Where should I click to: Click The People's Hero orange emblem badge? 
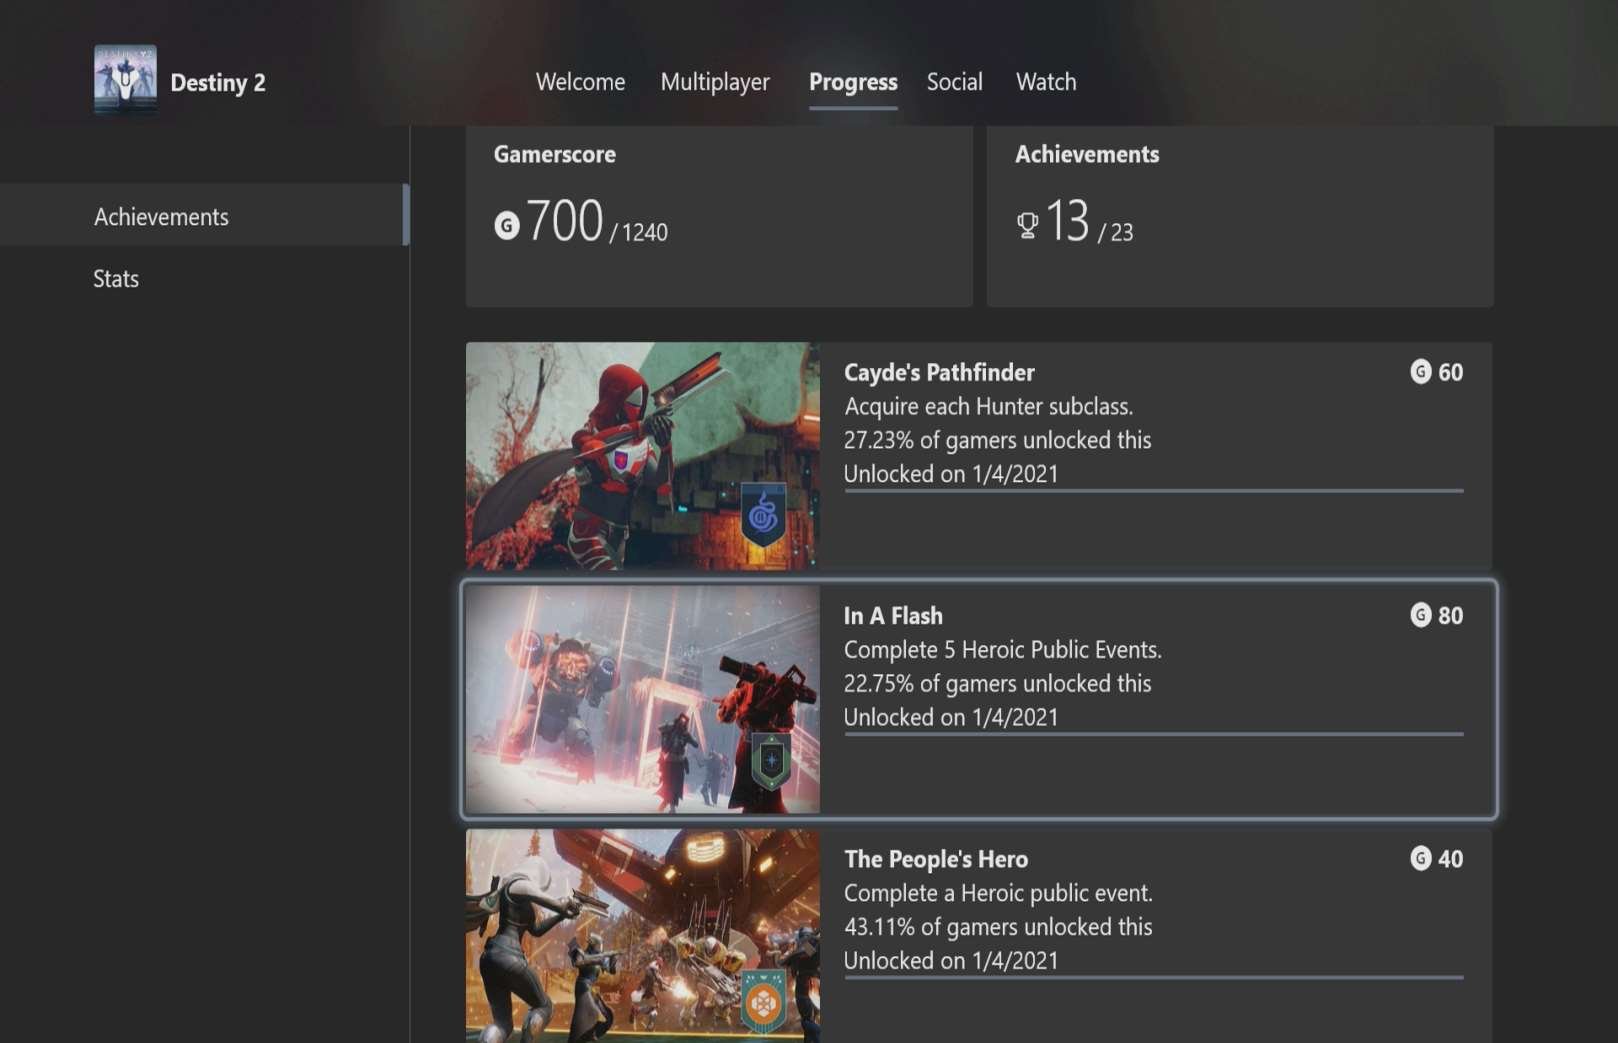point(763,1001)
